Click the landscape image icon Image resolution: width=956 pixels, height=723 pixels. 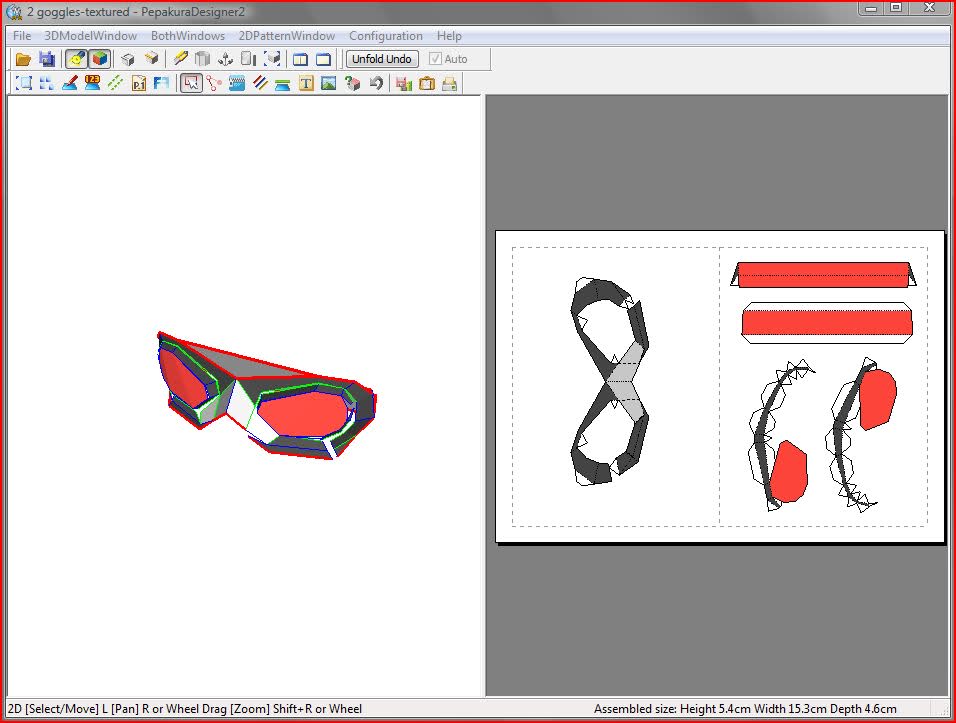(329, 83)
